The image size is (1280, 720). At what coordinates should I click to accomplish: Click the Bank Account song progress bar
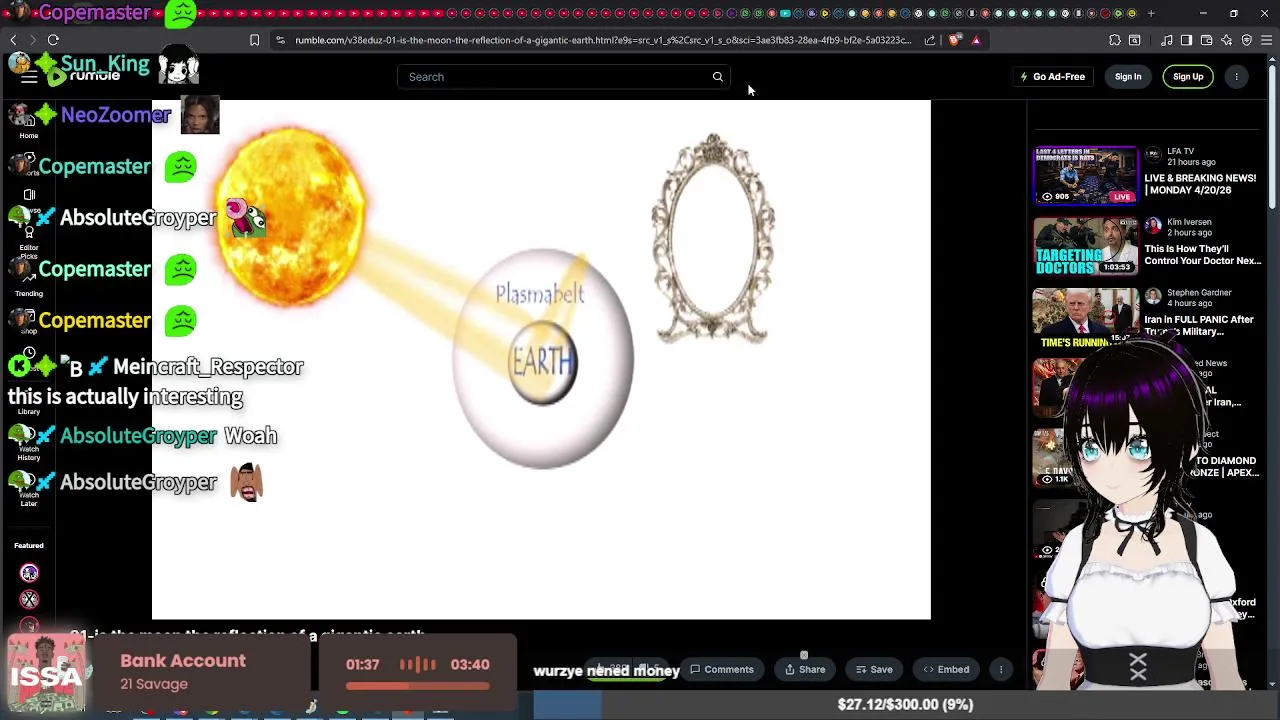418,686
